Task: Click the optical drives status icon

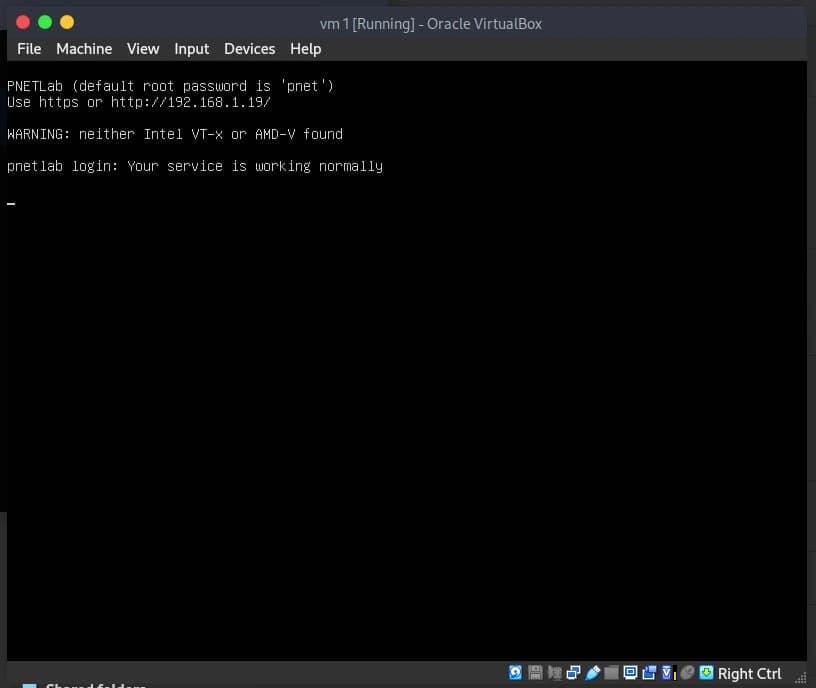Action: (x=533, y=673)
